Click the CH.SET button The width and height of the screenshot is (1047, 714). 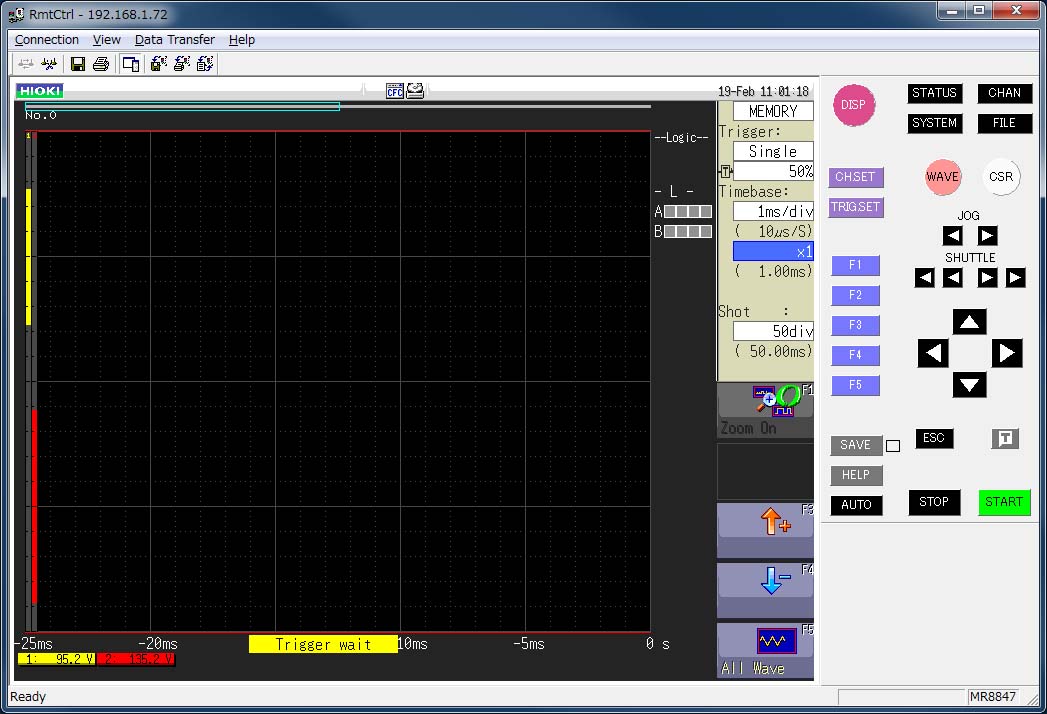click(855, 177)
